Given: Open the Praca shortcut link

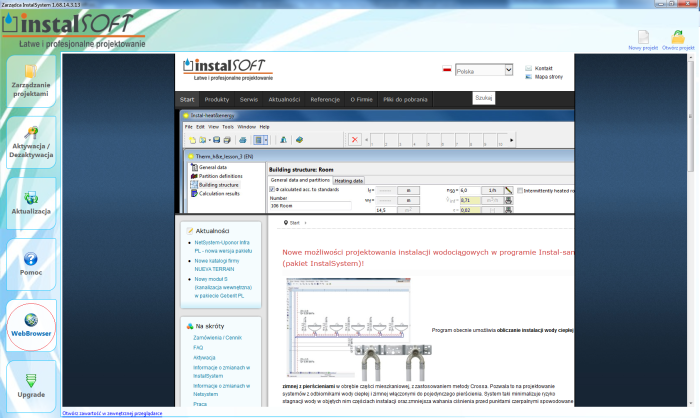Looking at the screenshot, I should pyautogui.click(x=200, y=404).
